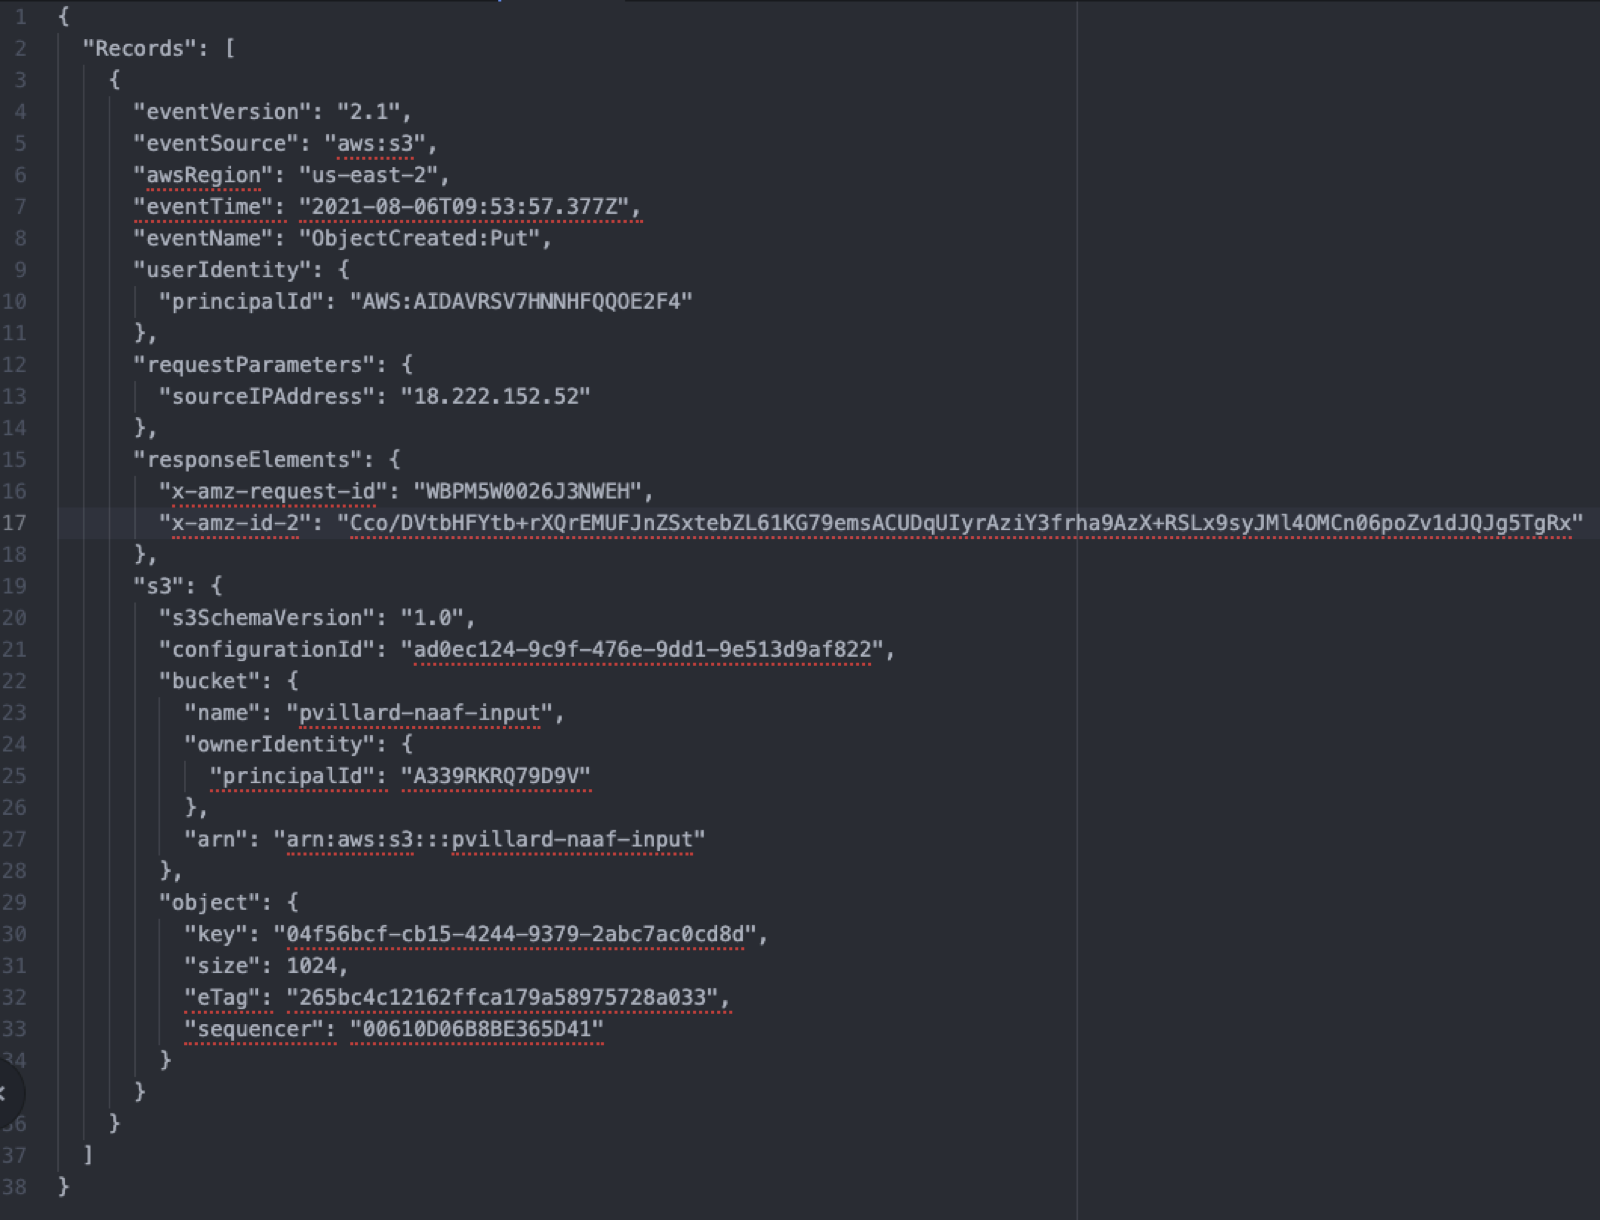Place cursor on the "aws:s3" eventSource value
This screenshot has width=1600, height=1220.
tap(375, 143)
